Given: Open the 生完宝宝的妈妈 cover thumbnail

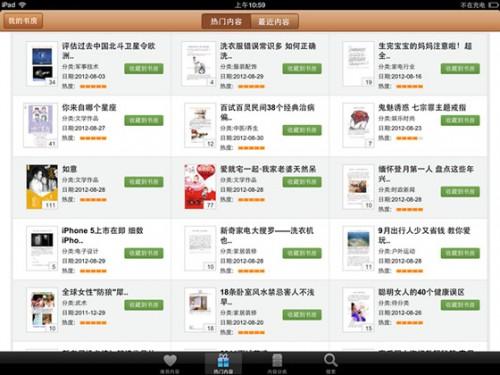Looking at the screenshot, I should (x=358, y=64).
